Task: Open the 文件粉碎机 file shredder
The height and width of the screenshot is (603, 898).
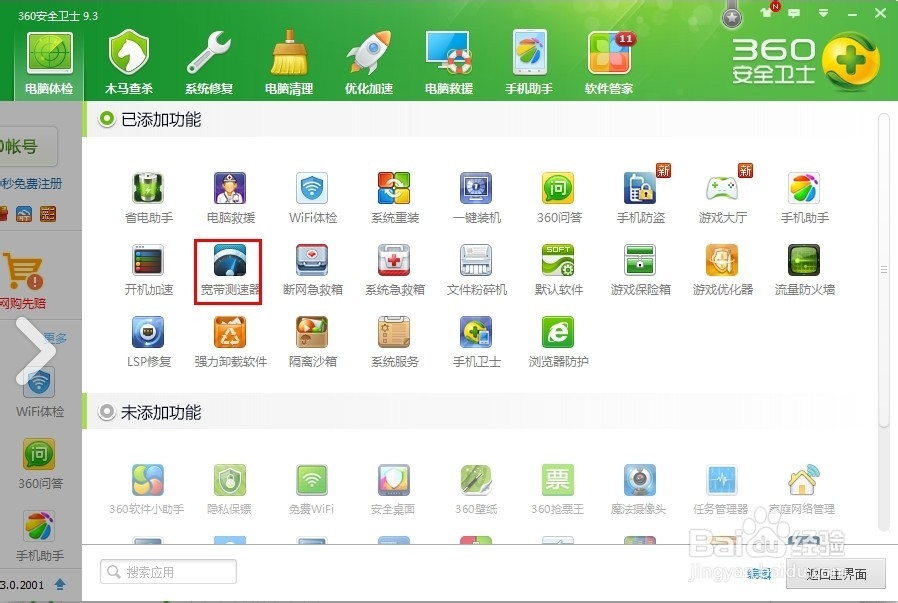Action: pyautogui.click(x=476, y=268)
